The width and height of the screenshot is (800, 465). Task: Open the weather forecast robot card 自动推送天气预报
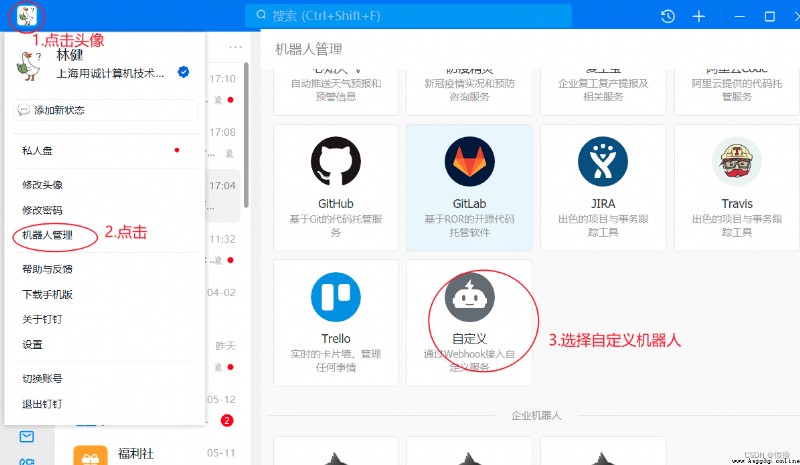coord(336,92)
